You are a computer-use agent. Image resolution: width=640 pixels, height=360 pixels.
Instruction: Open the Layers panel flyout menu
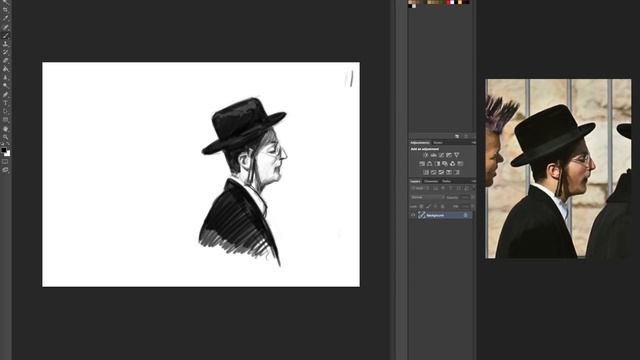[474, 181]
